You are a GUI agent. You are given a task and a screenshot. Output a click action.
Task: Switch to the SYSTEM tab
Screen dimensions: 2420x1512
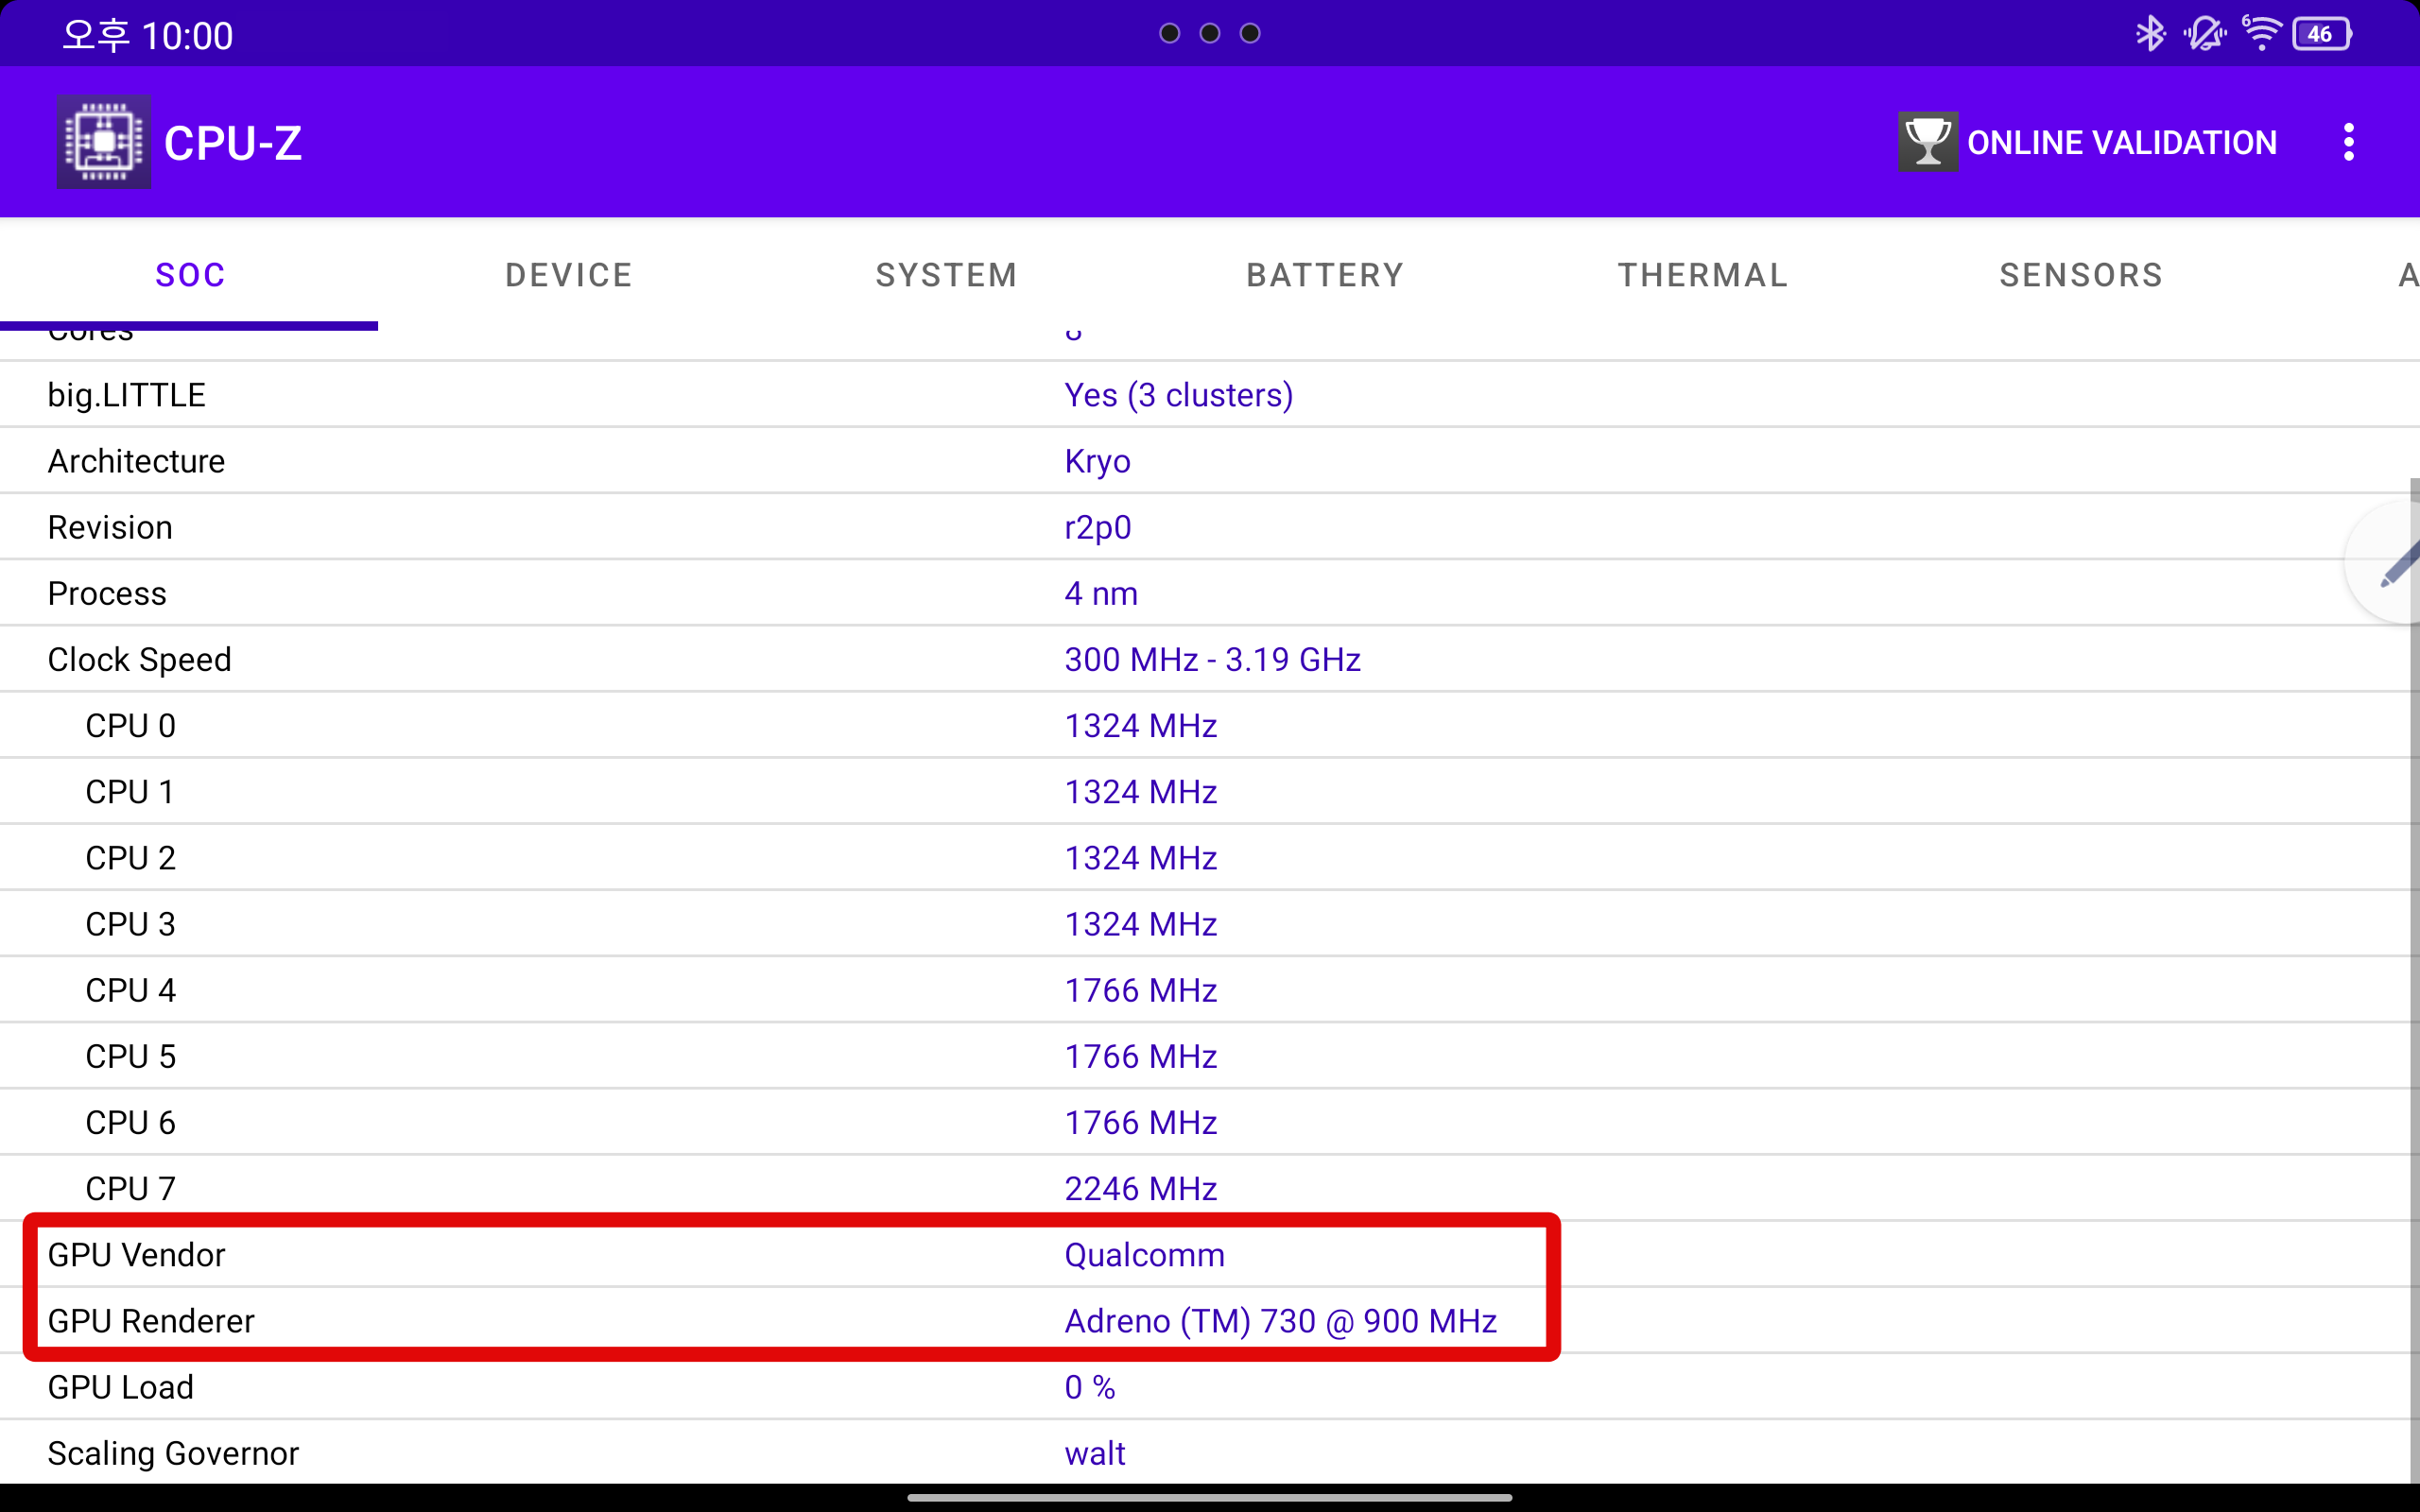click(946, 275)
